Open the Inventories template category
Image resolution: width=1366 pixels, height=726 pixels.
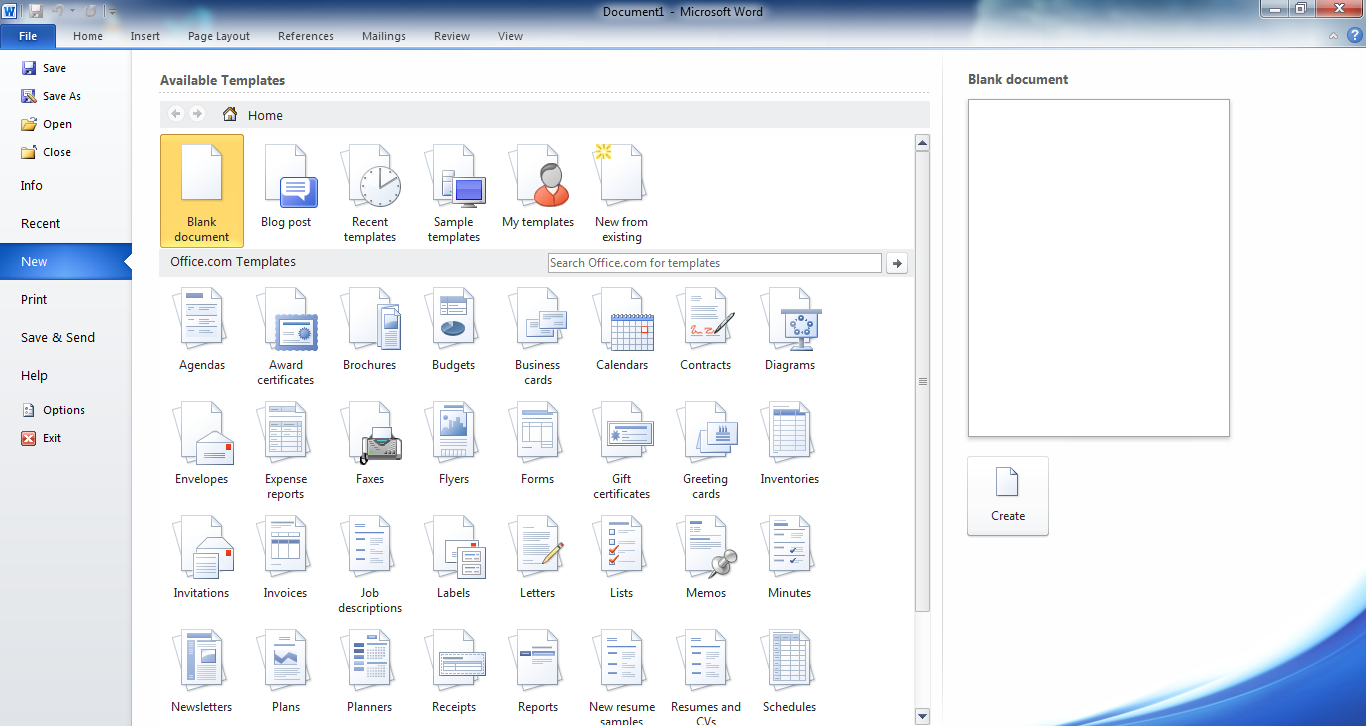pos(790,444)
